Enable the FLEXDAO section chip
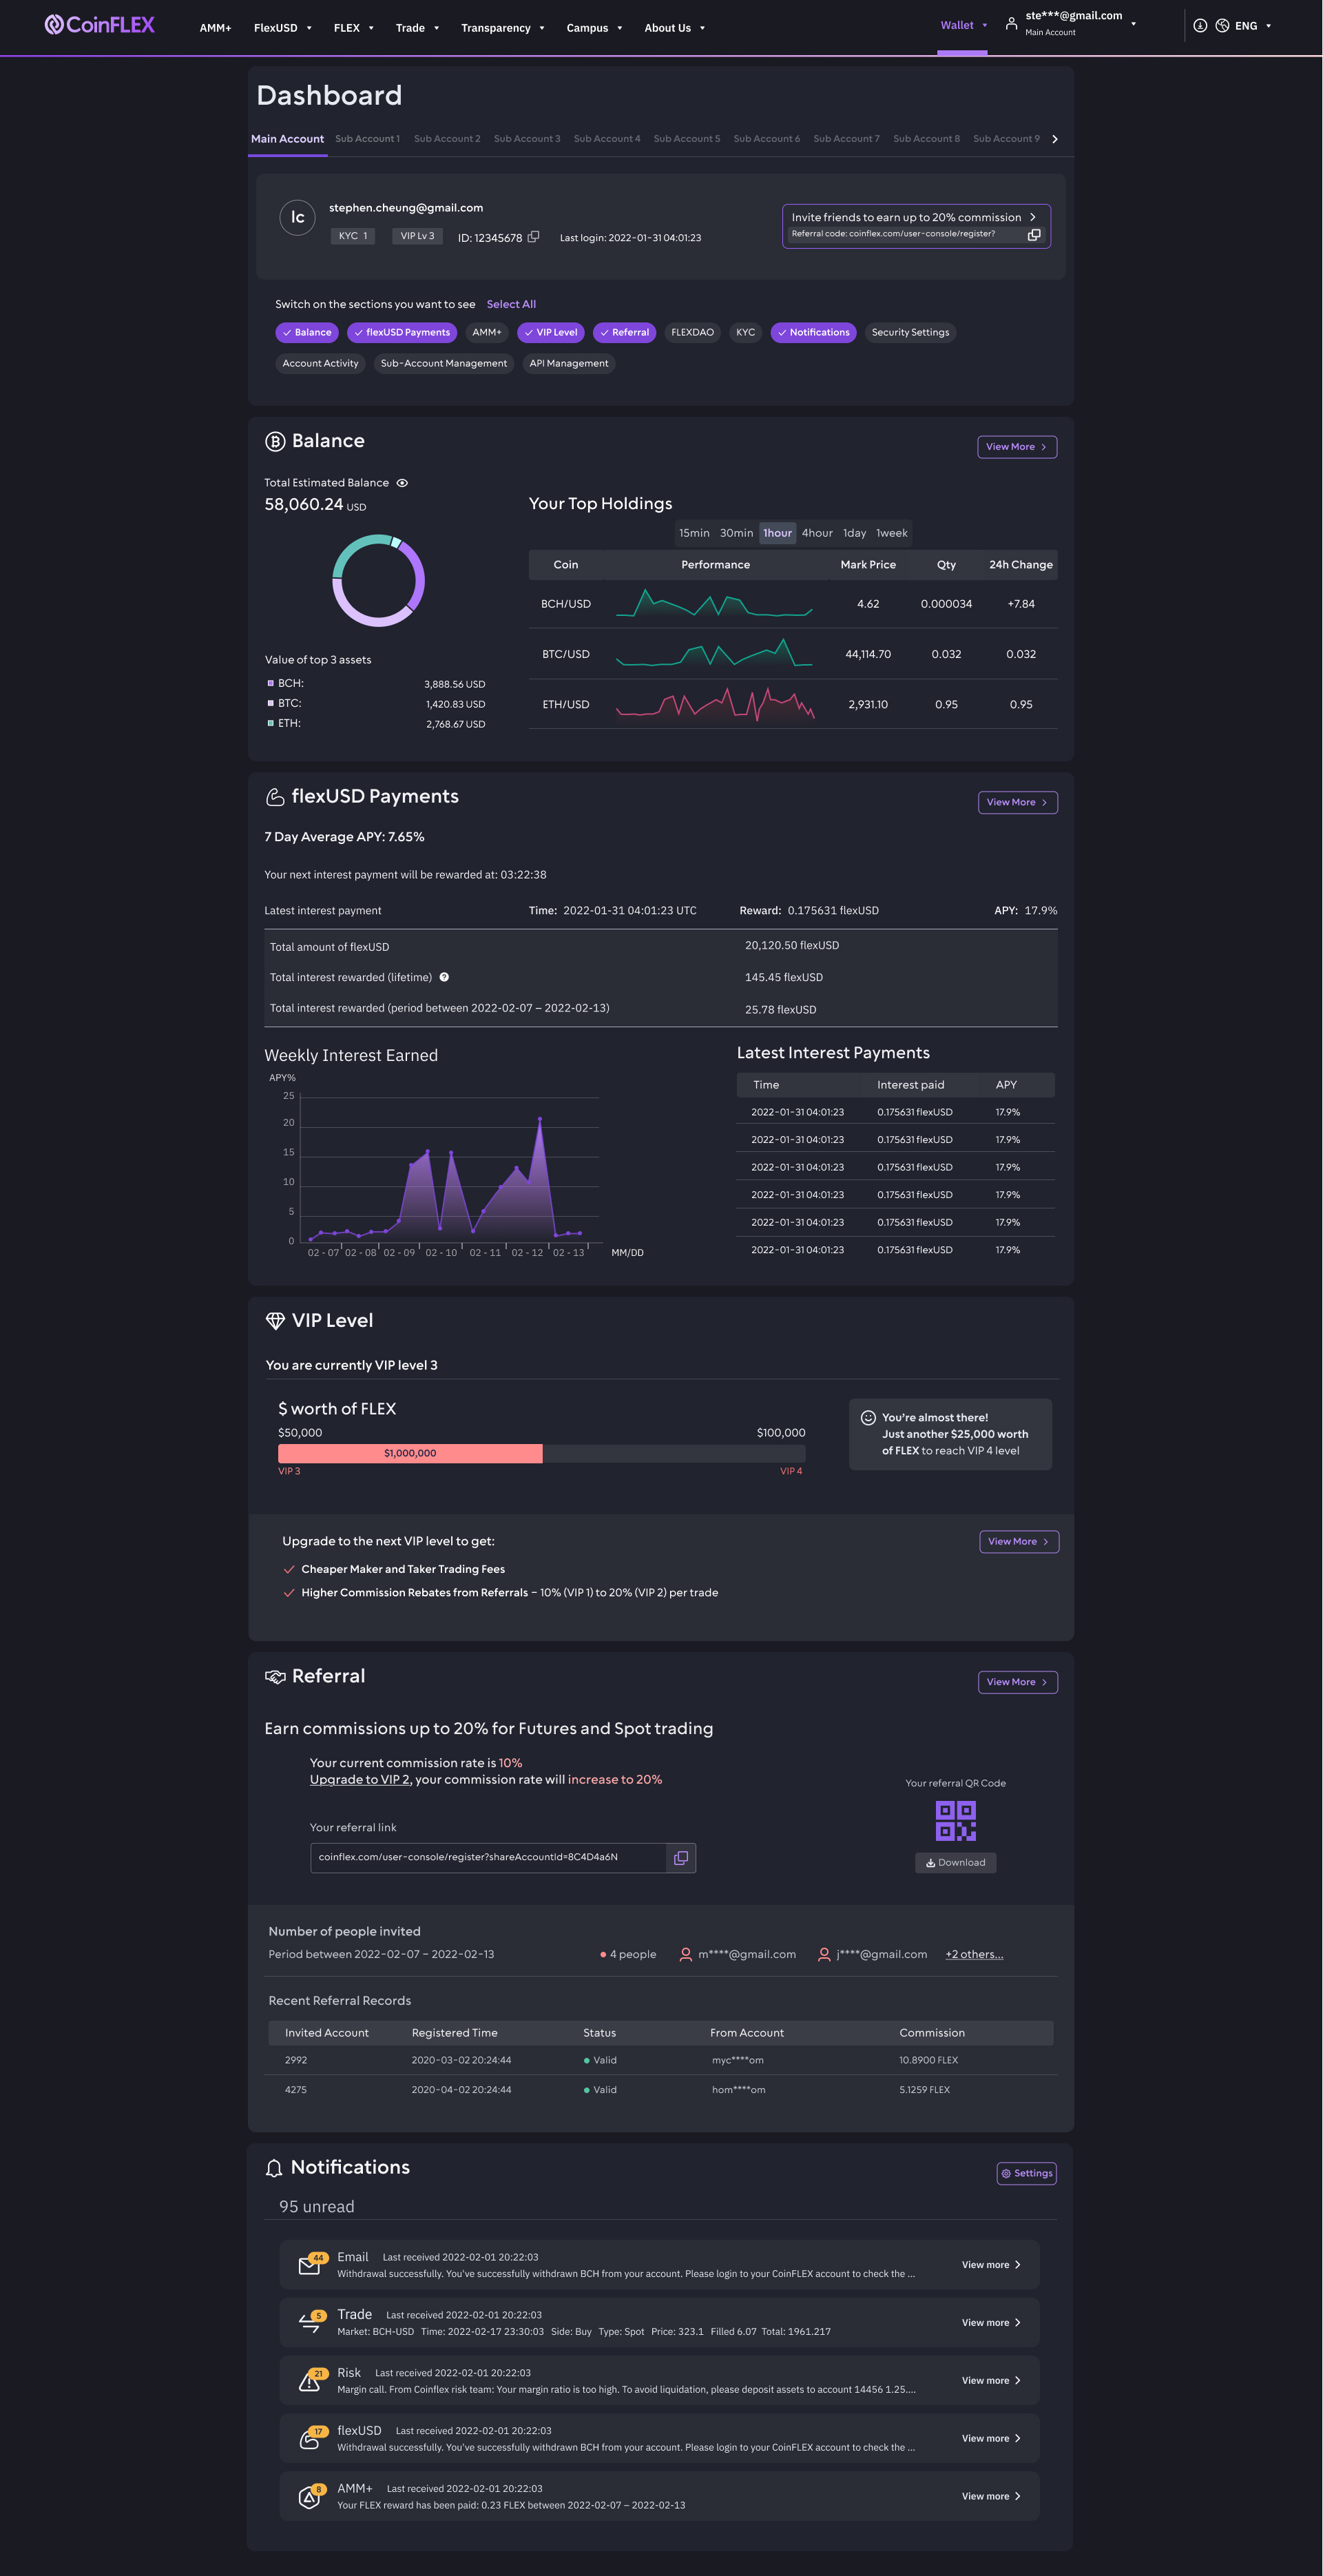 pyautogui.click(x=692, y=333)
